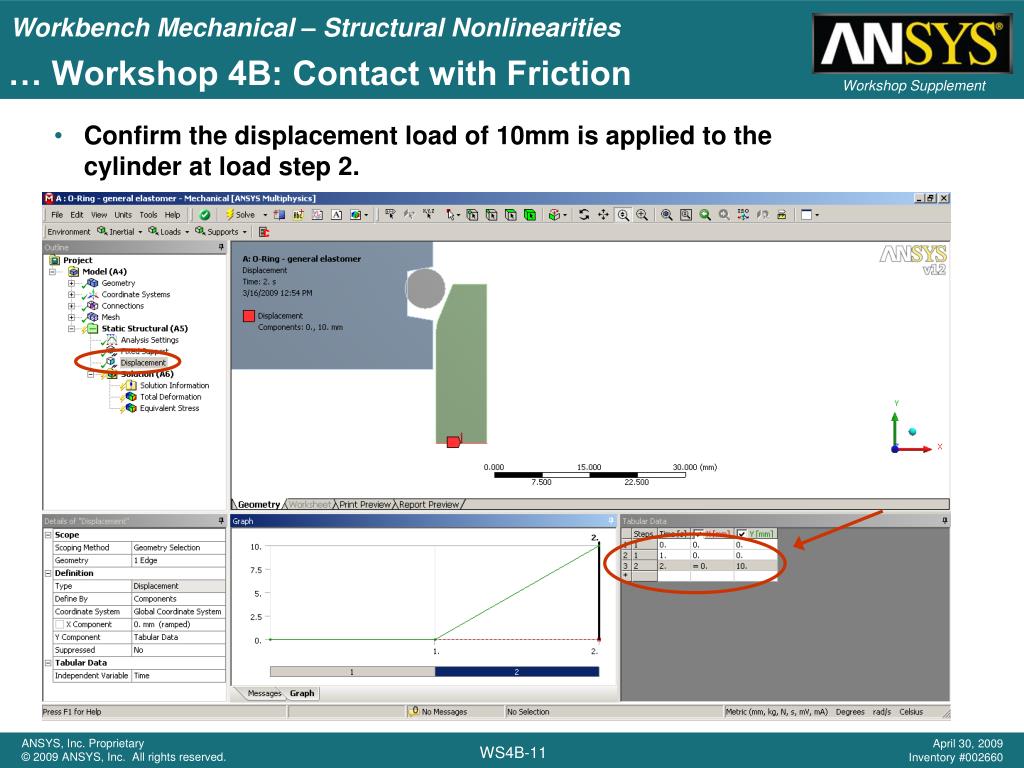Click the 'Tabular Data' Y Component field
Image resolution: width=1024 pixels, height=768 pixels.
click(x=178, y=637)
